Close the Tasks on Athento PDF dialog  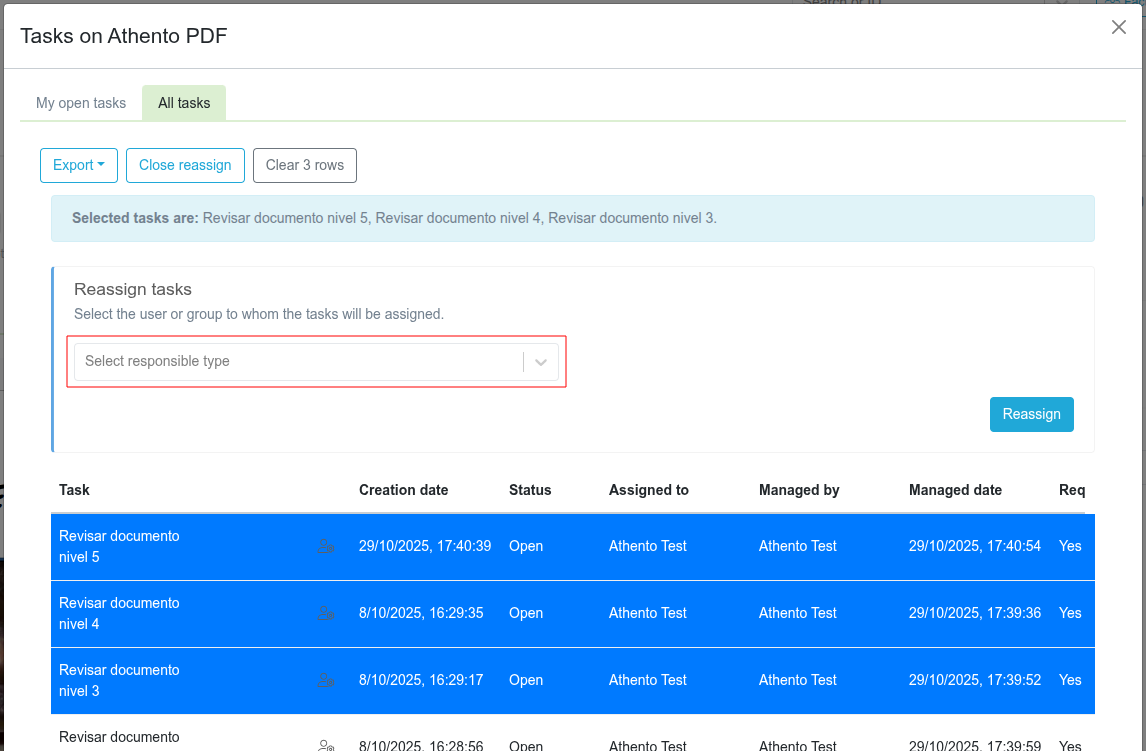(1119, 28)
